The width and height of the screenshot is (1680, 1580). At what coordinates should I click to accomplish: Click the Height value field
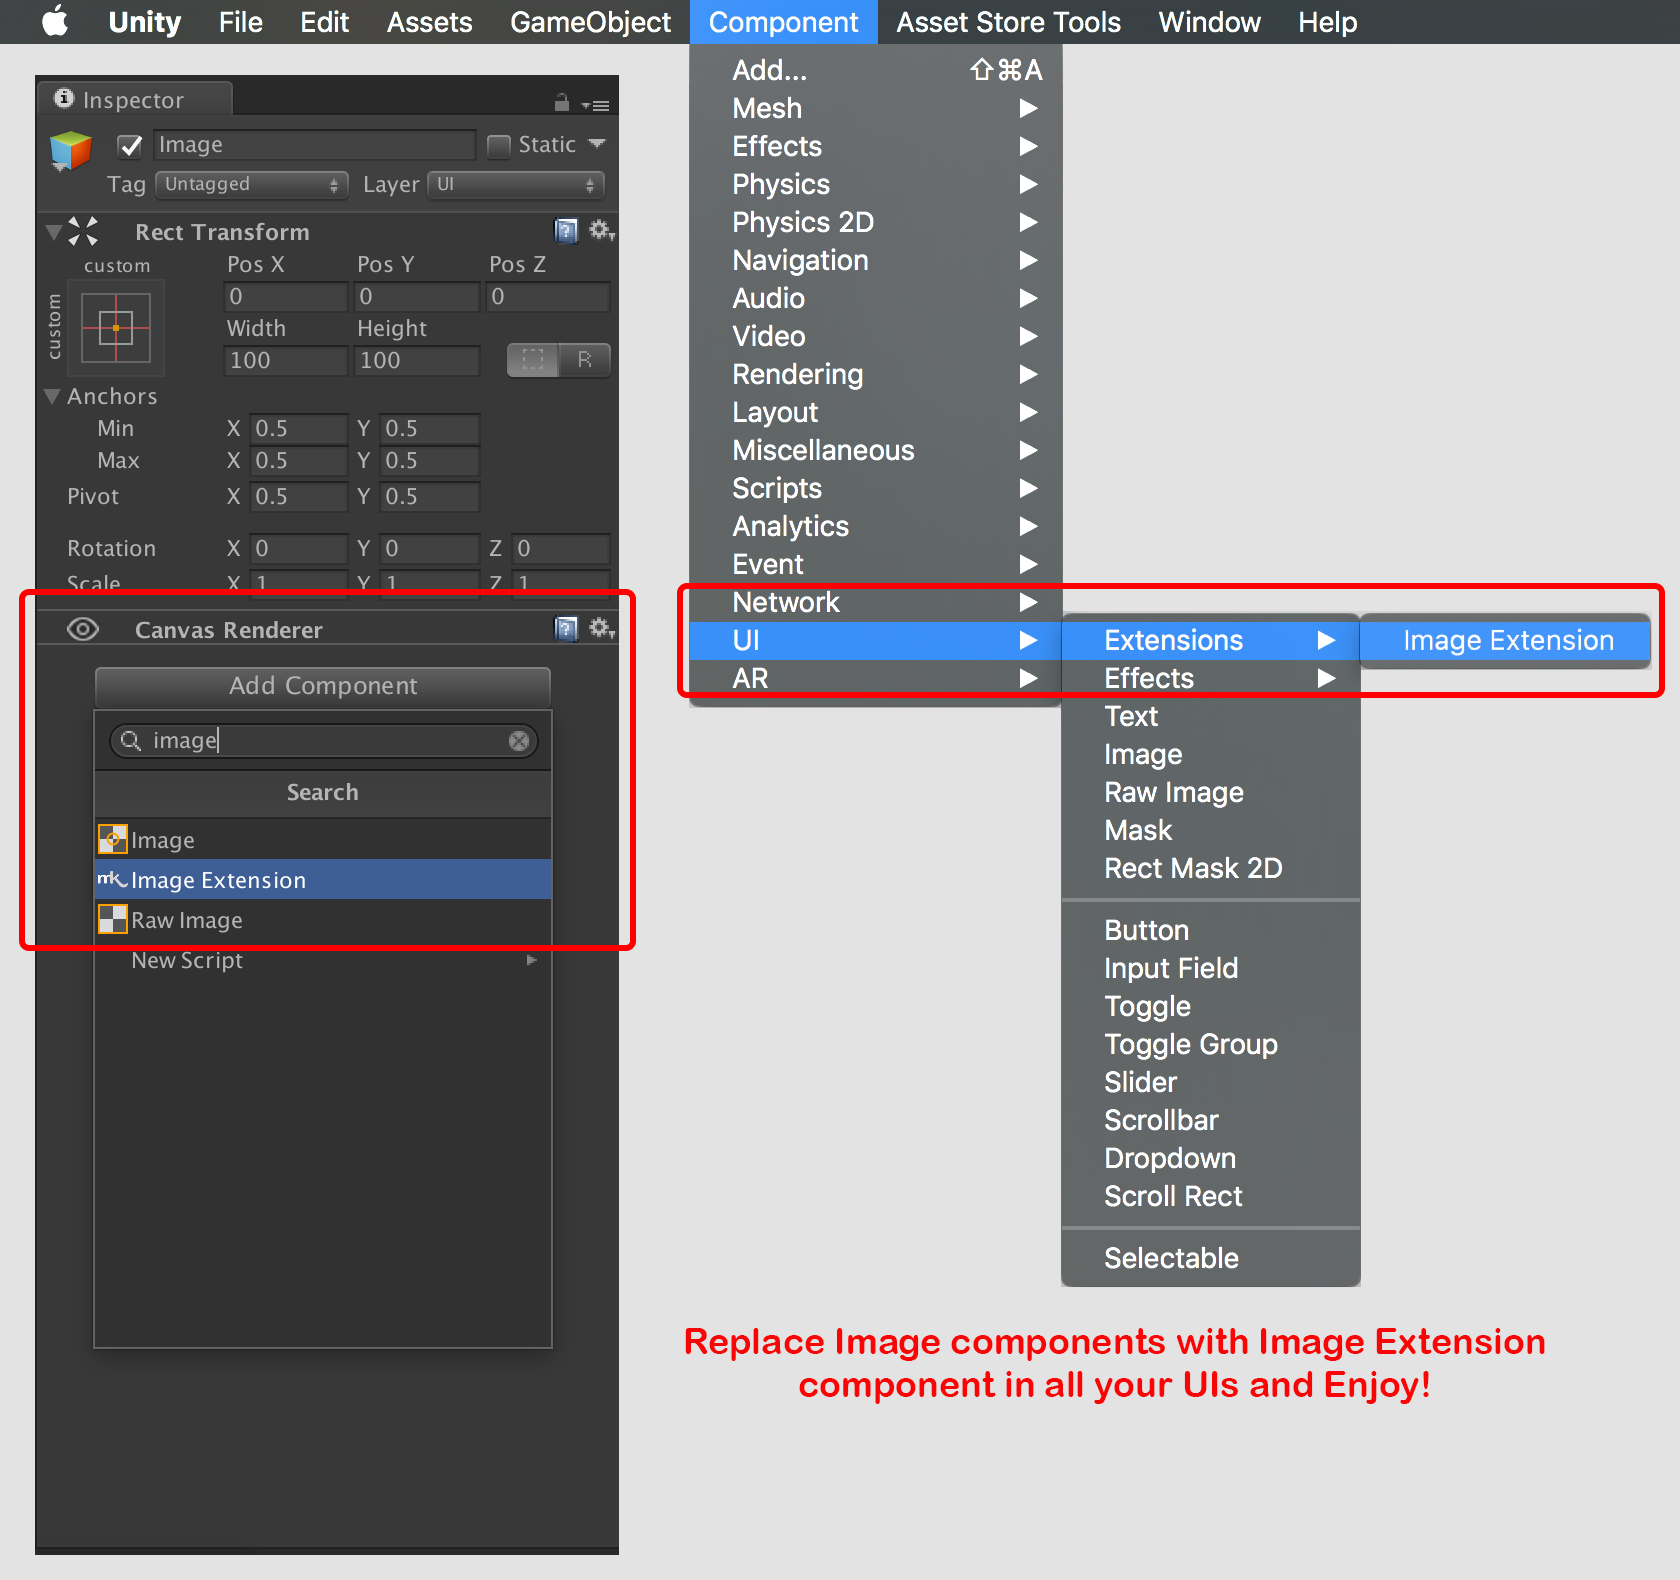pyautogui.click(x=417, y=361)
